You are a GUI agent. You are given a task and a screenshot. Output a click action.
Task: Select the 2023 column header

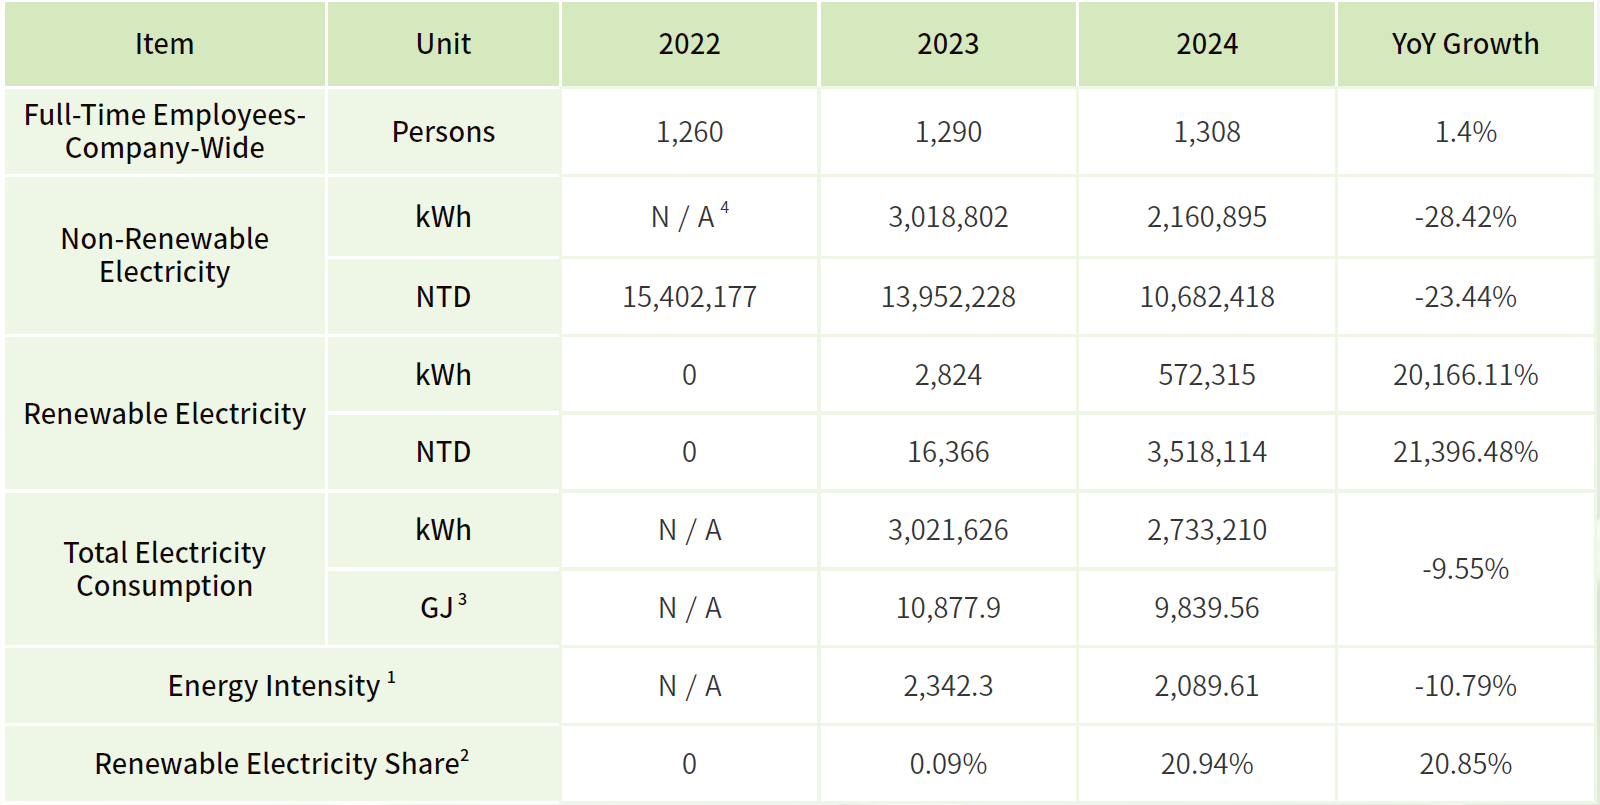948,44
